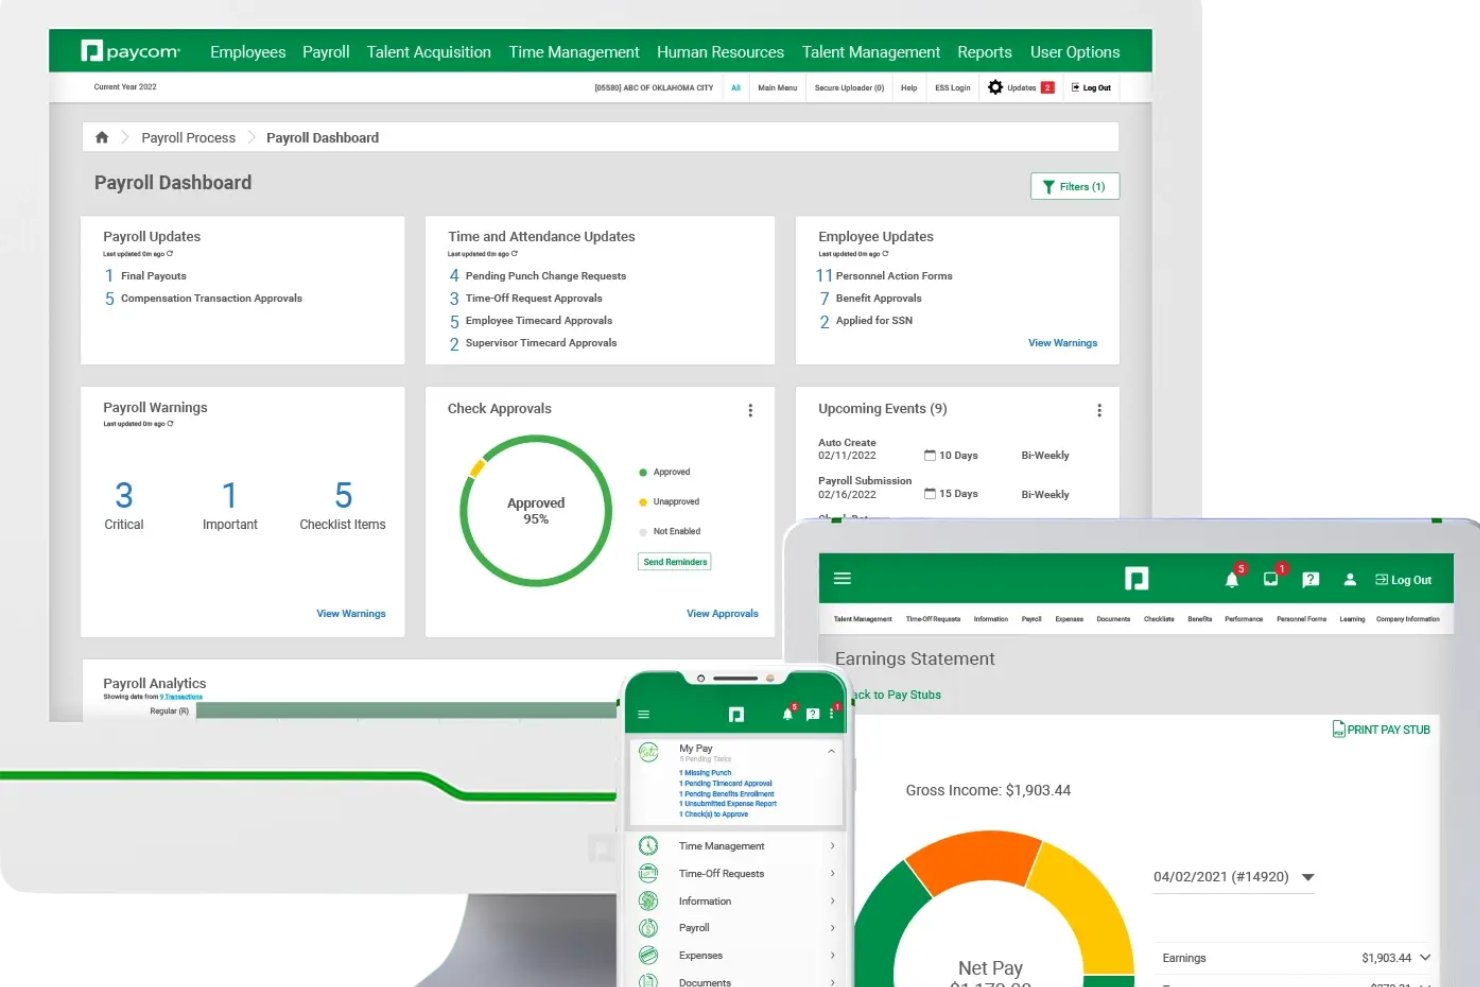The height and width of the screenshot is (987, 1480).
Task: Open User Options menu
Action: point(1075,52)
